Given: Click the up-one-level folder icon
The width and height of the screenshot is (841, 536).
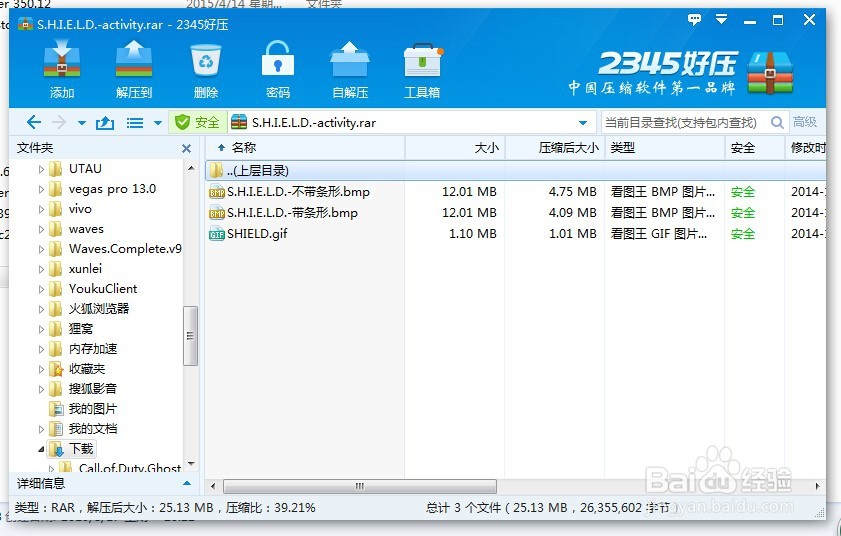Looking at the screenshot, I should pyautogui.click(x=105, y=123).
